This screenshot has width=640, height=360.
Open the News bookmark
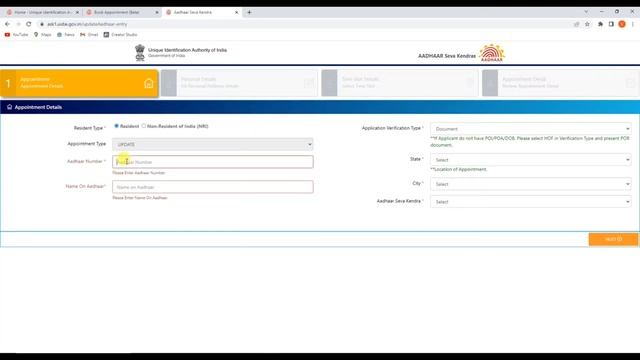66,35
